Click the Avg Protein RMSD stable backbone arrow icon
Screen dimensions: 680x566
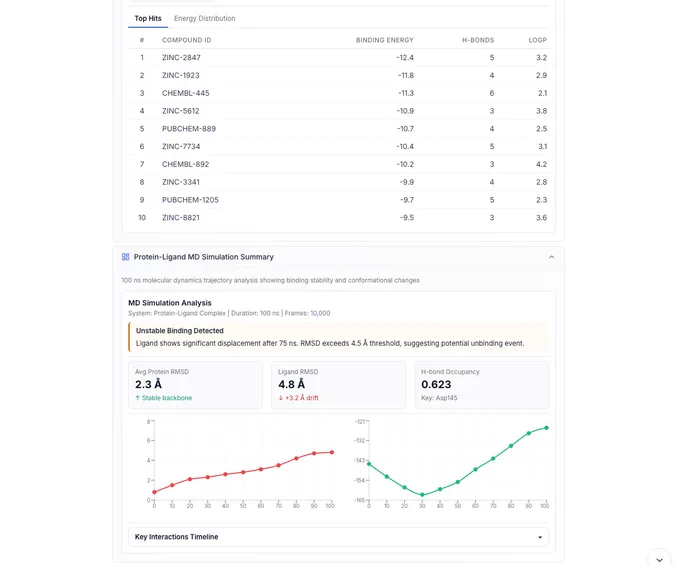pyautogui.click(x=137, y=398)
